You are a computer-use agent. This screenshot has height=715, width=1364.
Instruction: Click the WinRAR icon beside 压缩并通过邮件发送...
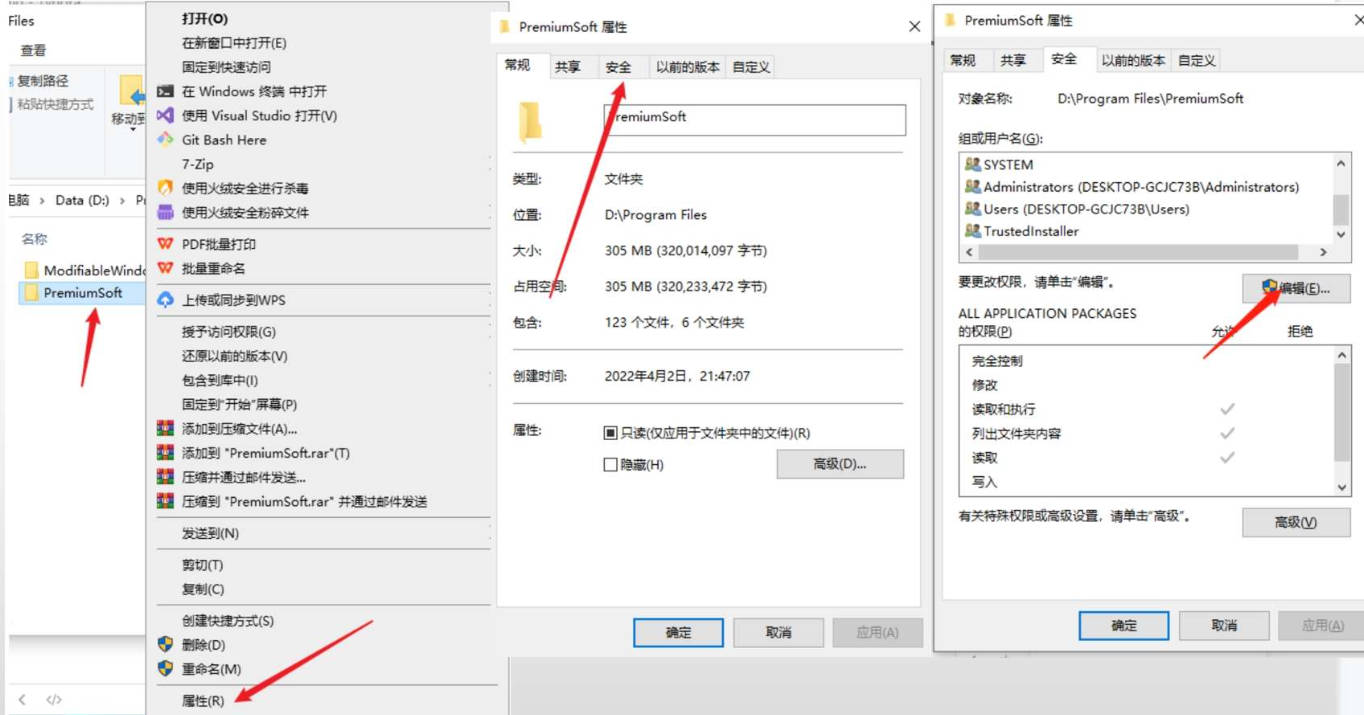tap(165, 477)
